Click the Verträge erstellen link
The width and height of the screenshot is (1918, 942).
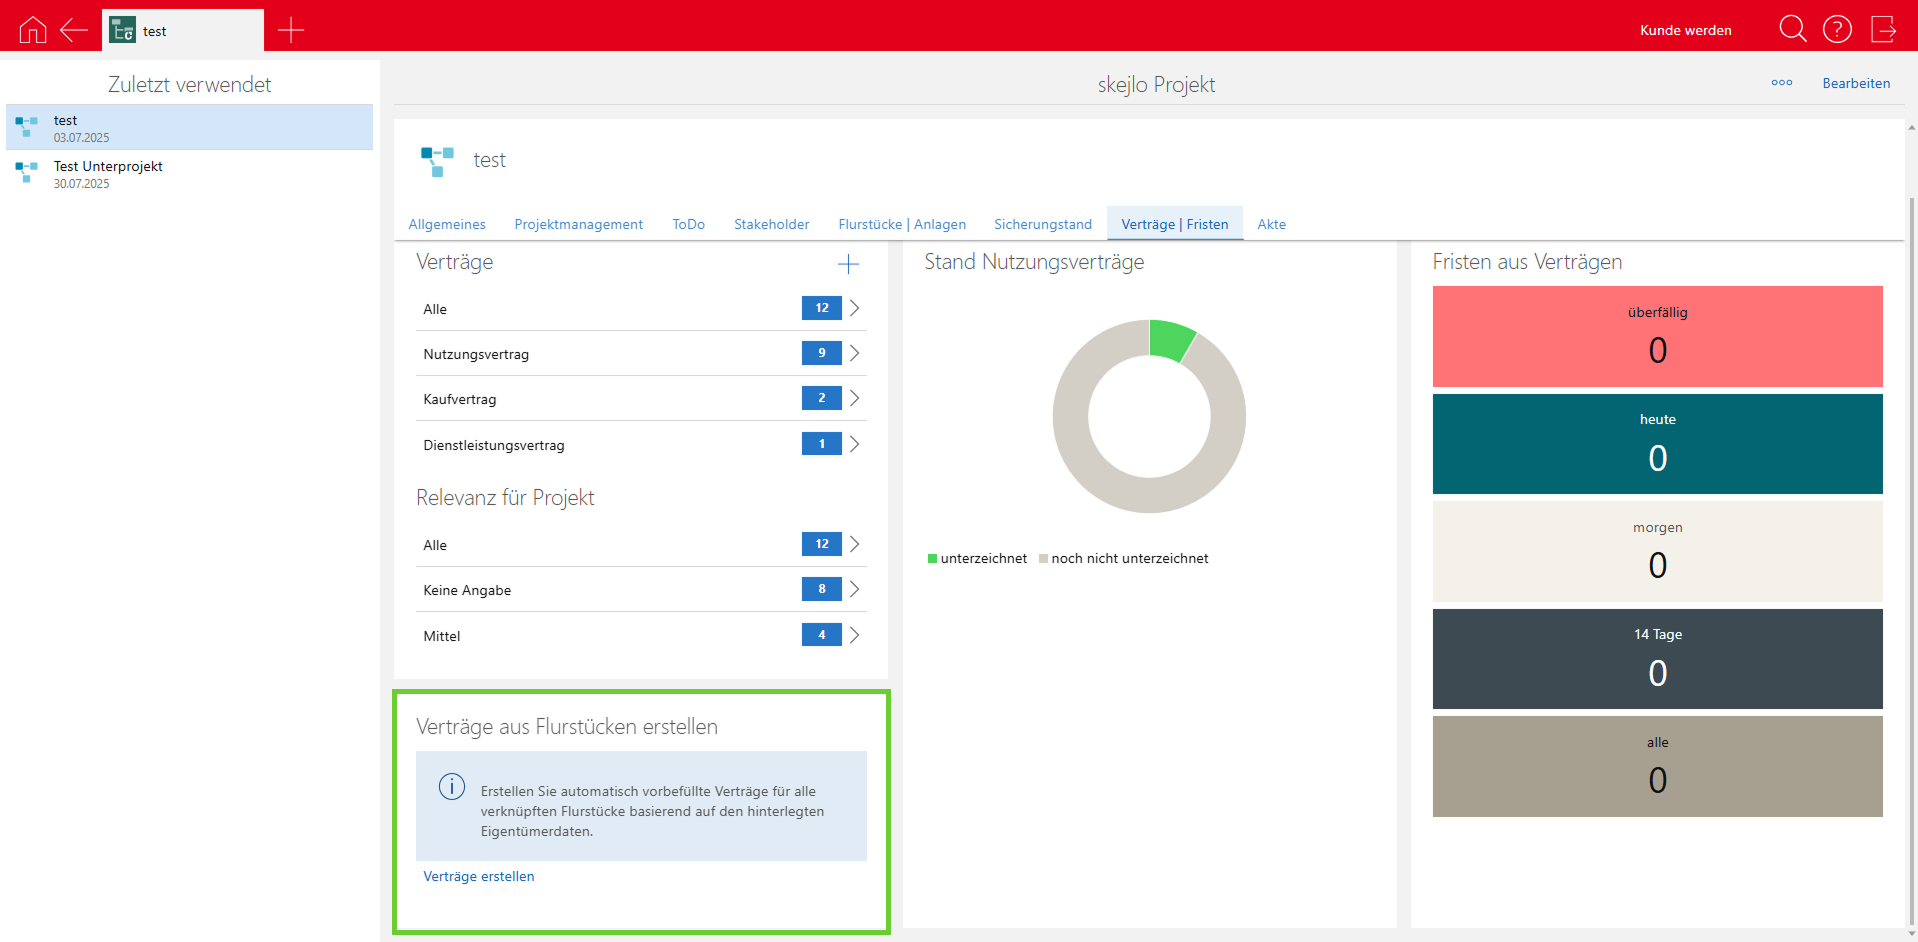479,876
